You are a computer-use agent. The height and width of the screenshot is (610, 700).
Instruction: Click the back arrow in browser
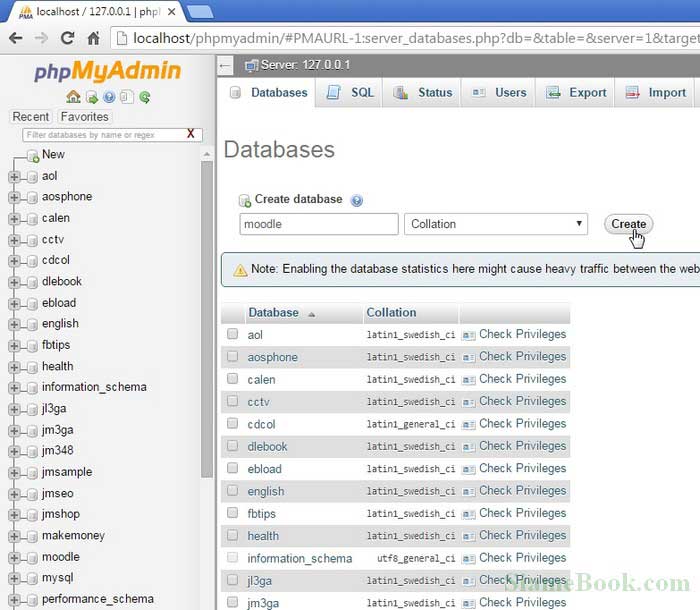[x=16, y=38]
